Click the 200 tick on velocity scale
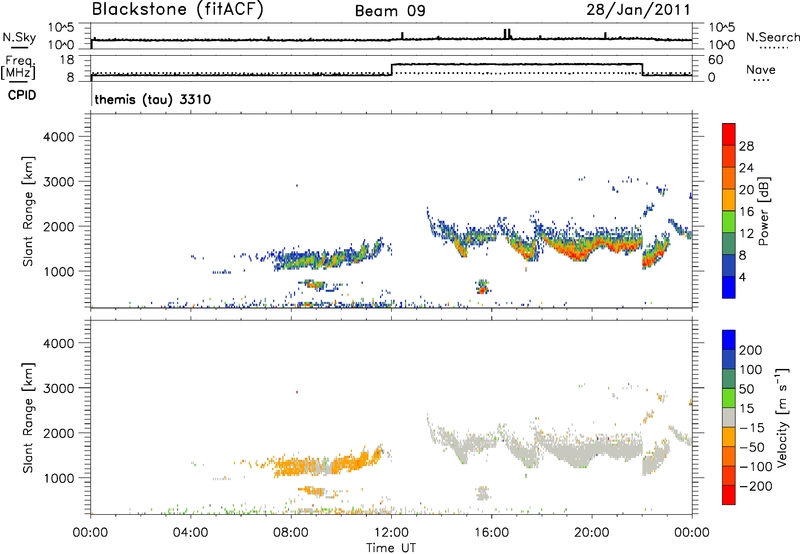The image size is (800, 554). tap(751, 350)
